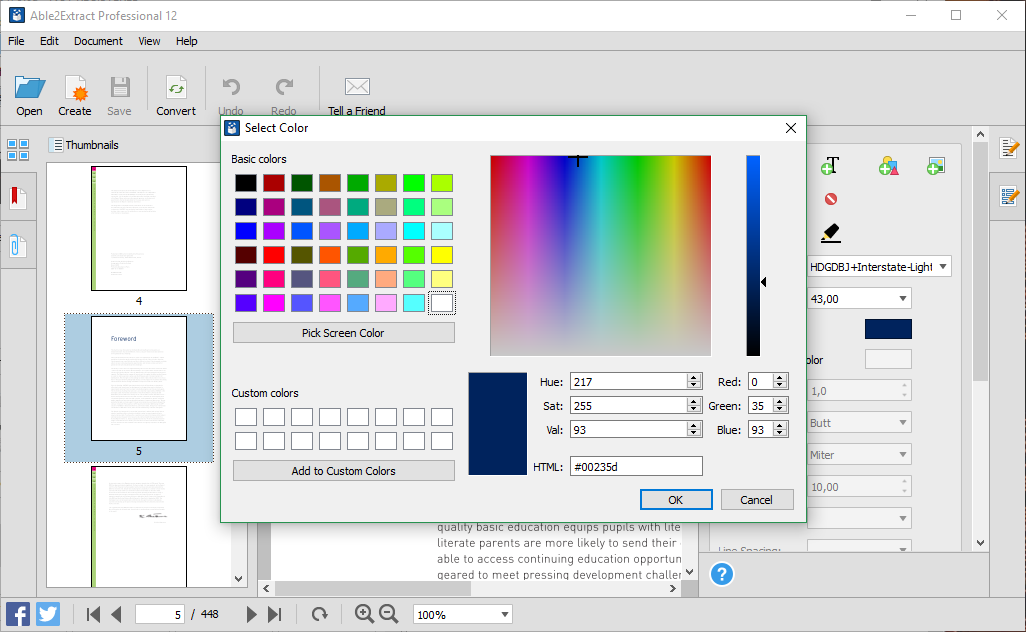Decrease the Val value stepper

click(x=694, y=433)
